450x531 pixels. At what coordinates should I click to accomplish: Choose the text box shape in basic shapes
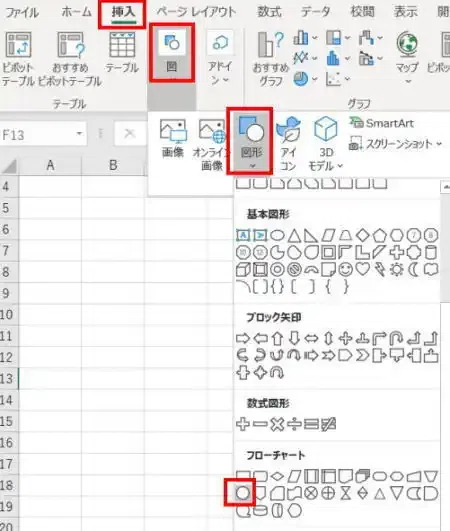(x=243, y=235)
